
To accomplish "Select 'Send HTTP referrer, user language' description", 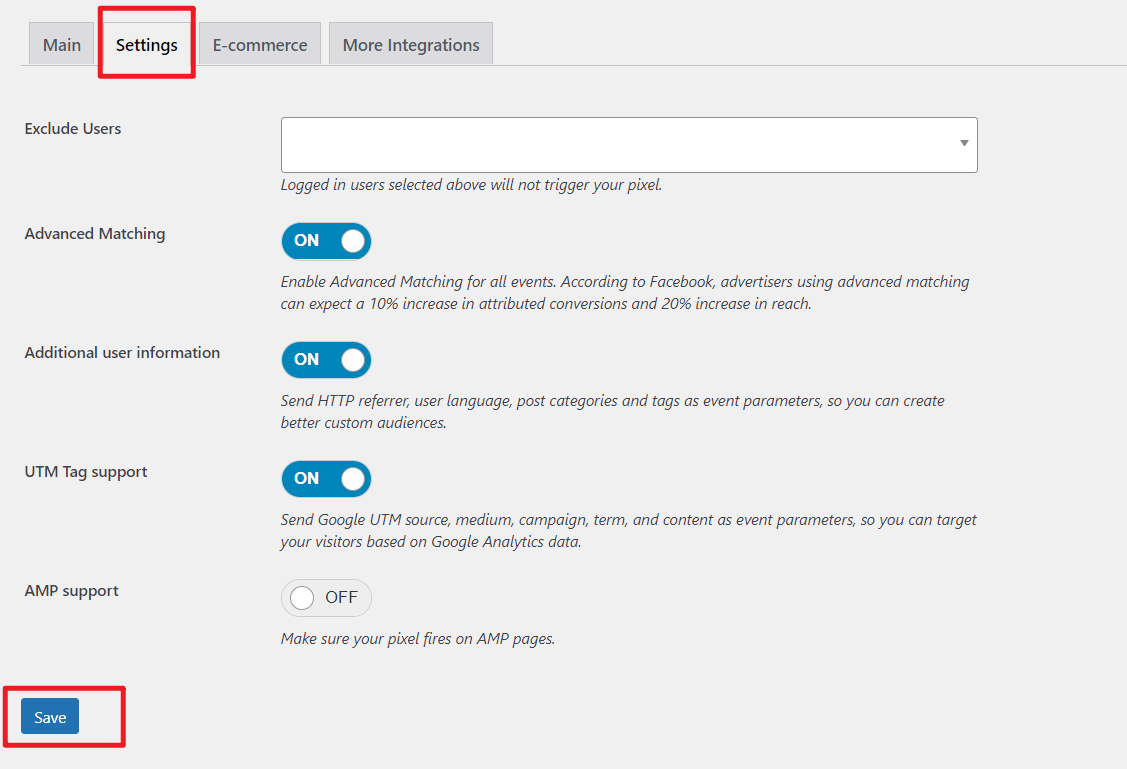I will point(612,412).
